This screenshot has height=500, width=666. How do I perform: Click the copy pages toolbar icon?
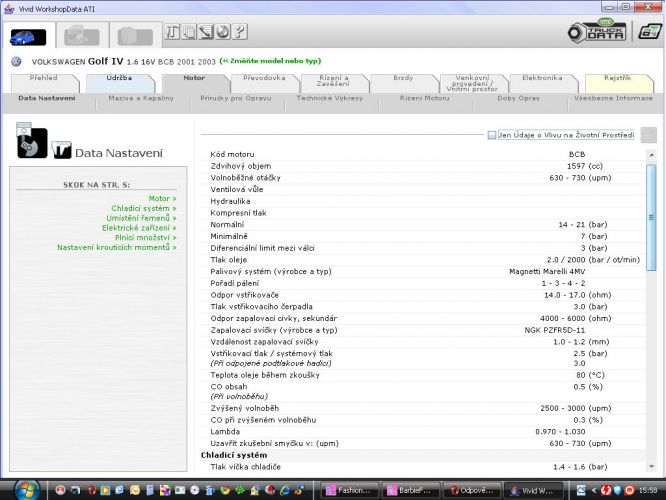point(189,32)
